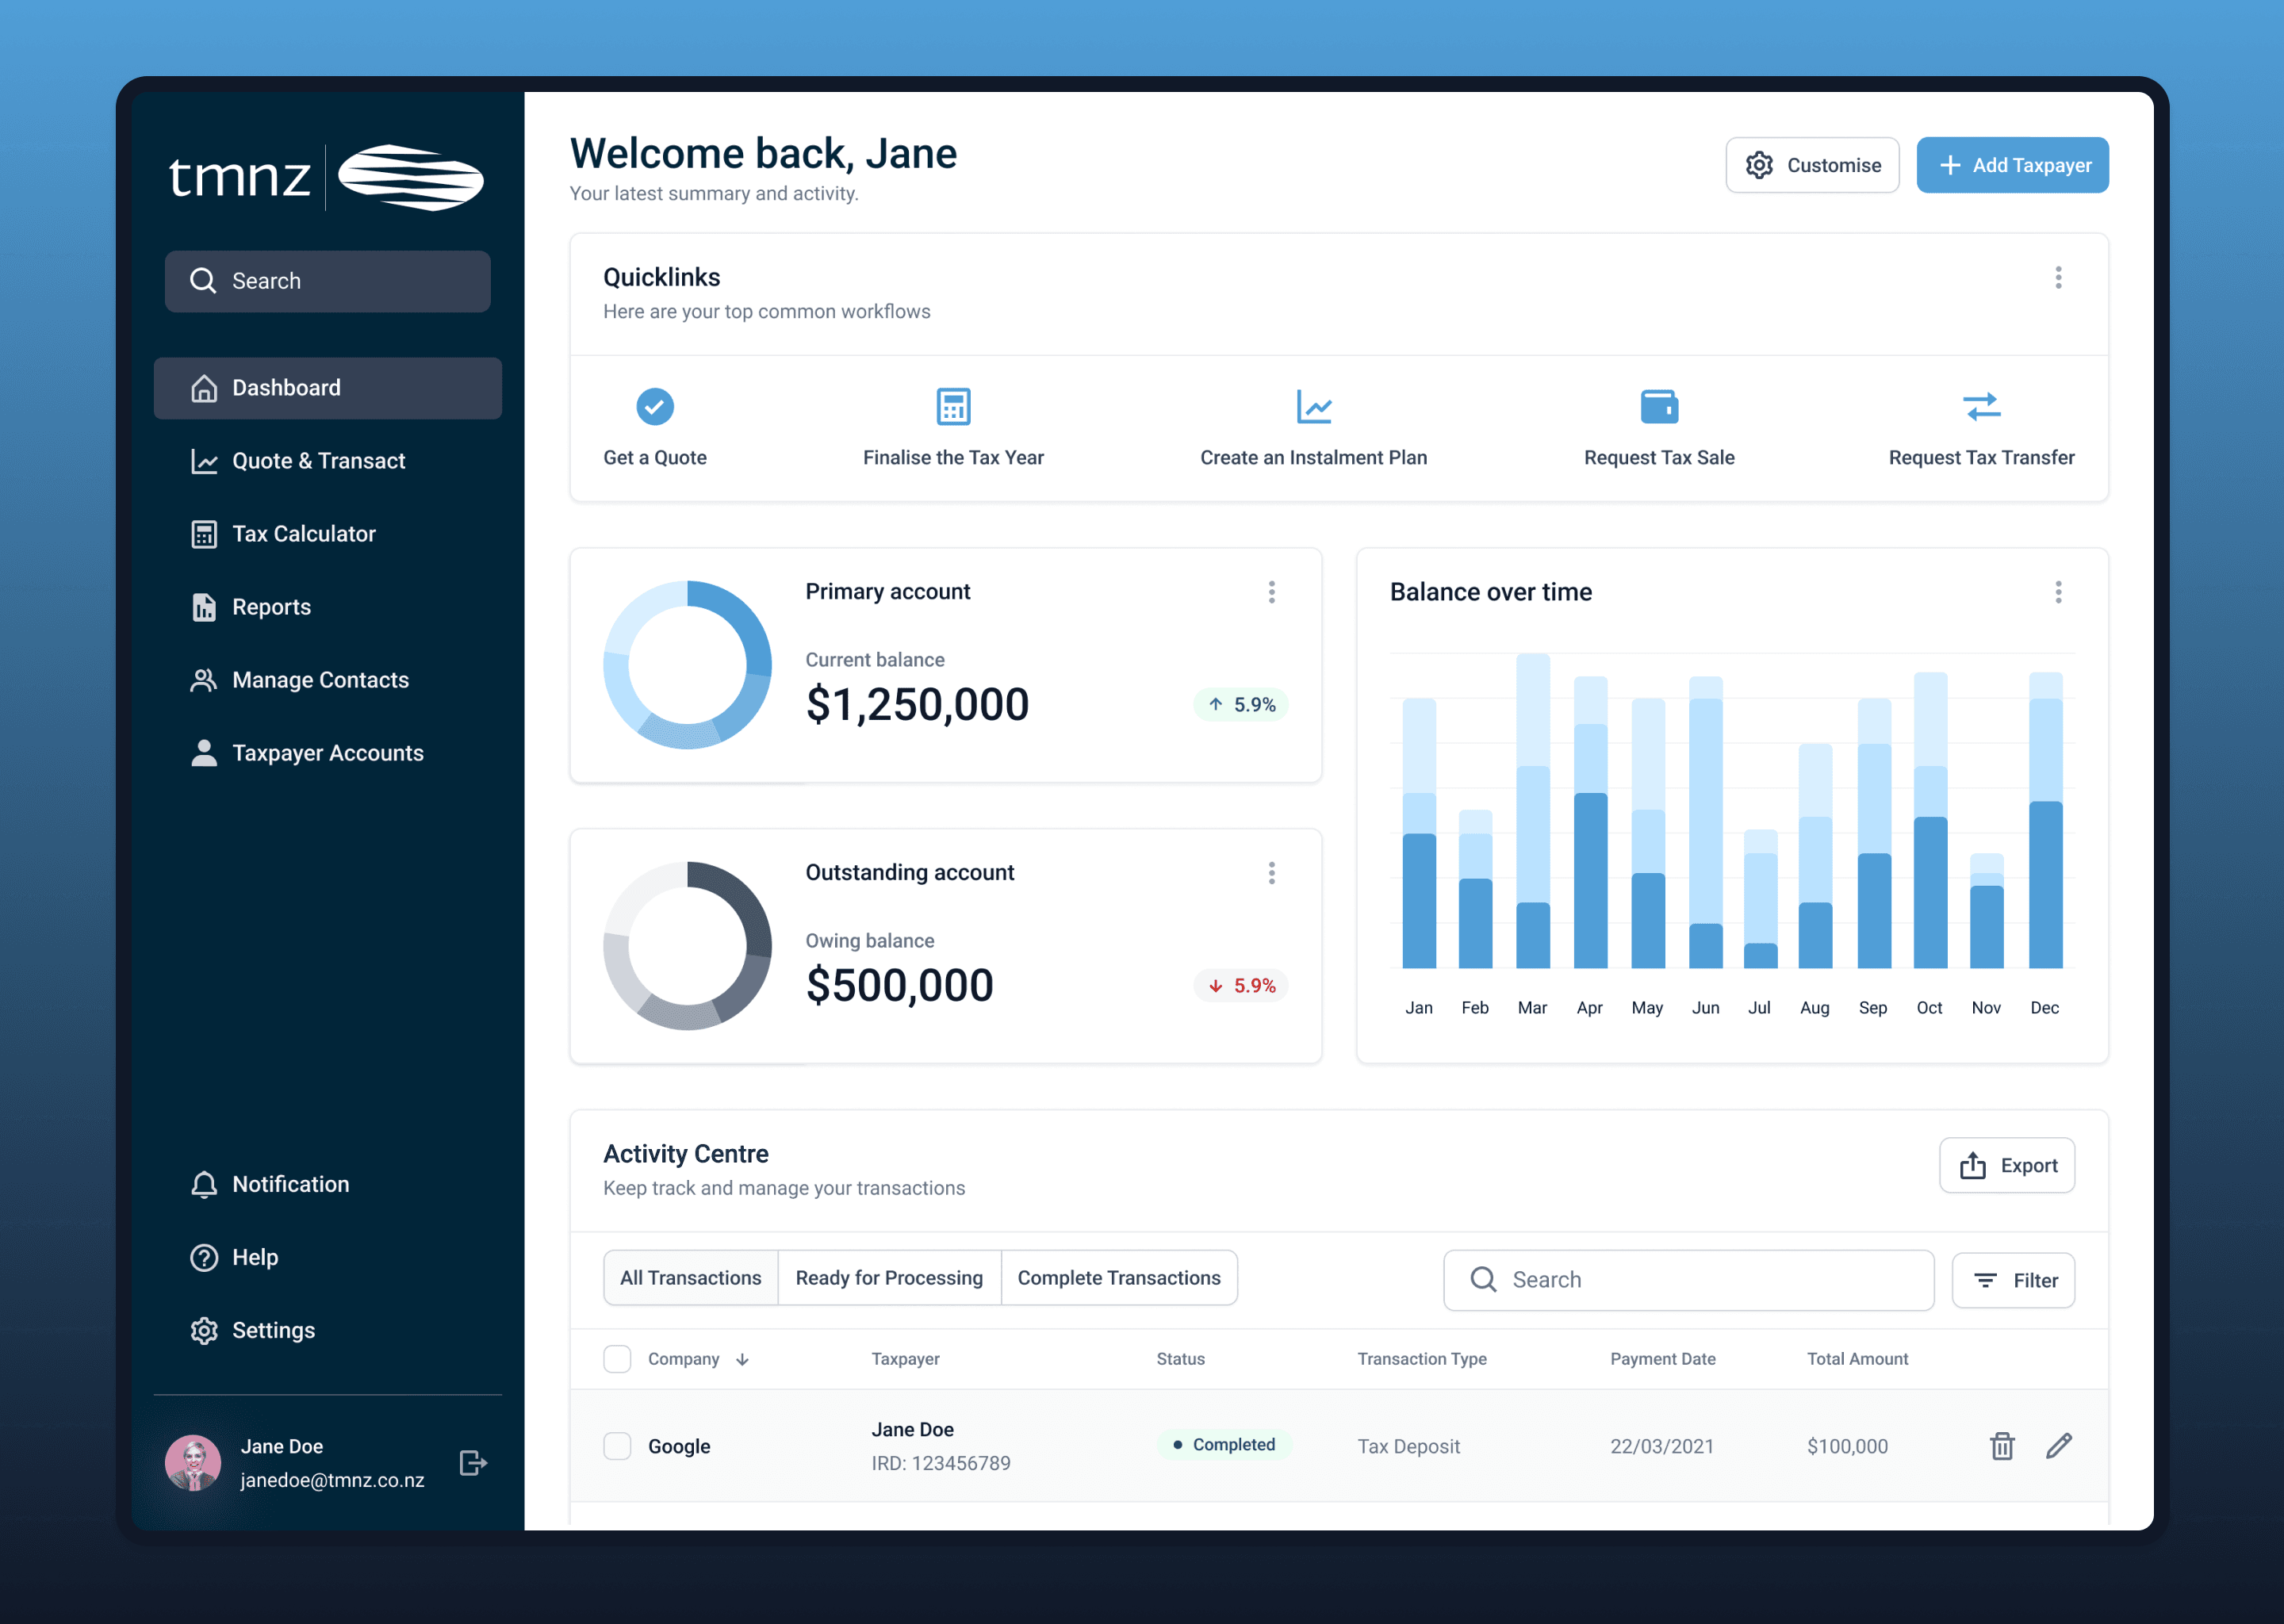
Task: Switch to Ready for Processing tab
Action: (889, 1278)
